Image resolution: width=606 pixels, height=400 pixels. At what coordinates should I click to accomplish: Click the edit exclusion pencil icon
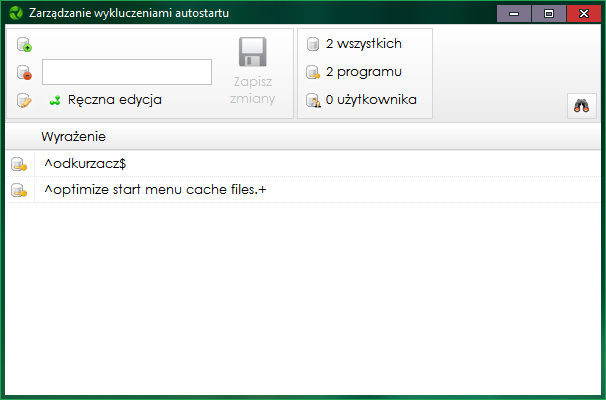tap(24, 100)
